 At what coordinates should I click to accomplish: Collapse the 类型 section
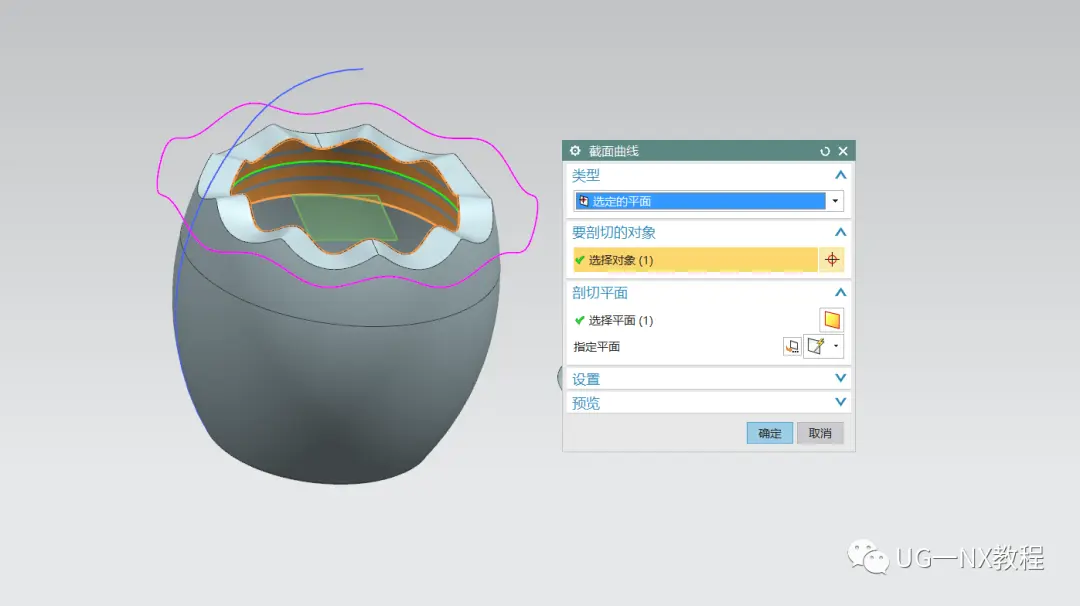point(840,175)
